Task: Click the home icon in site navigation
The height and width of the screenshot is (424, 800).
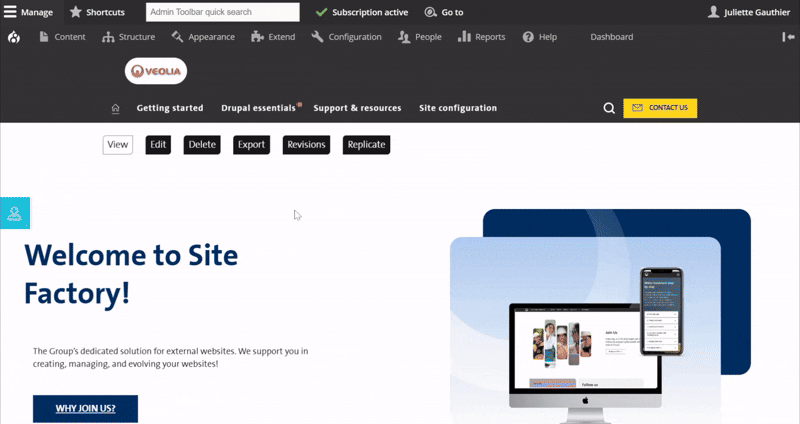Action: [115, 108]
